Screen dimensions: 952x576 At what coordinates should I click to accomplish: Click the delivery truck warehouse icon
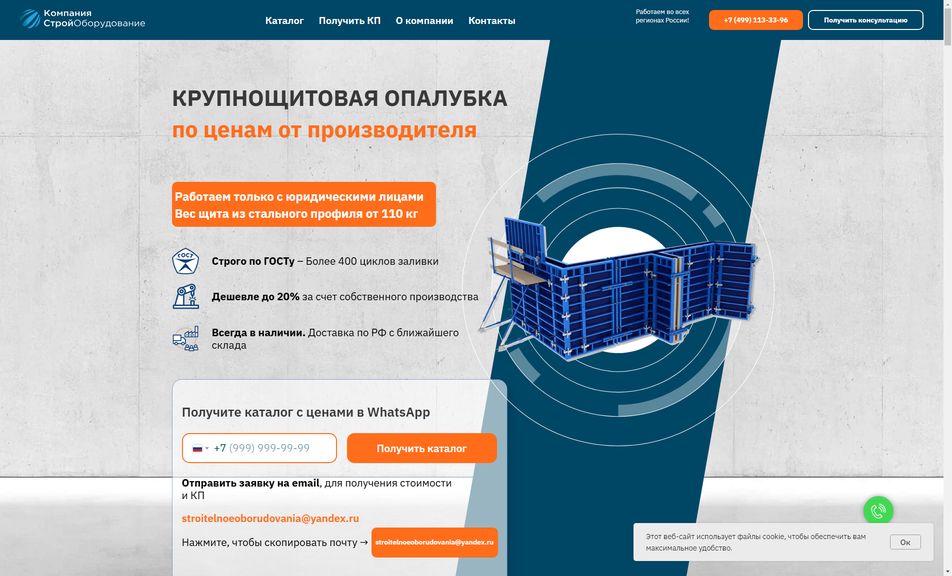[185, 339]
